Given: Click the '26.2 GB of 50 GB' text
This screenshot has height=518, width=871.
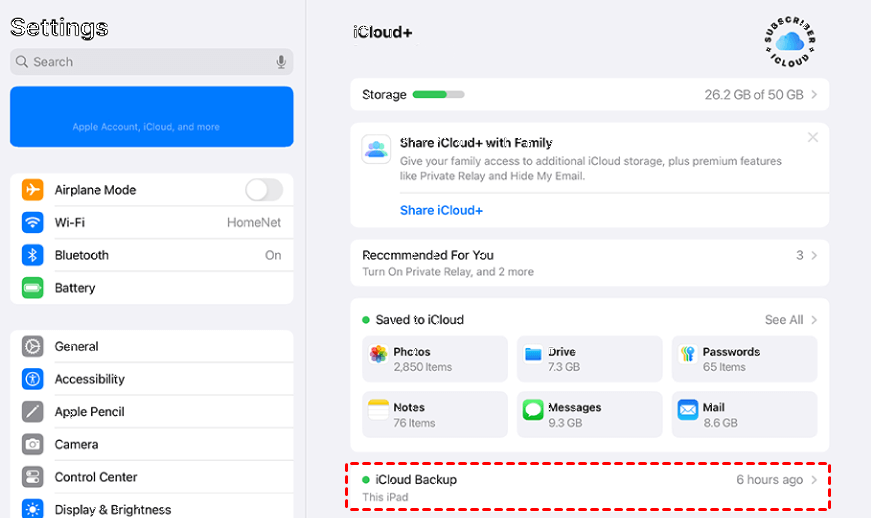Looking at the screenshot, I should pyautogui.click(x=754, y=95).
